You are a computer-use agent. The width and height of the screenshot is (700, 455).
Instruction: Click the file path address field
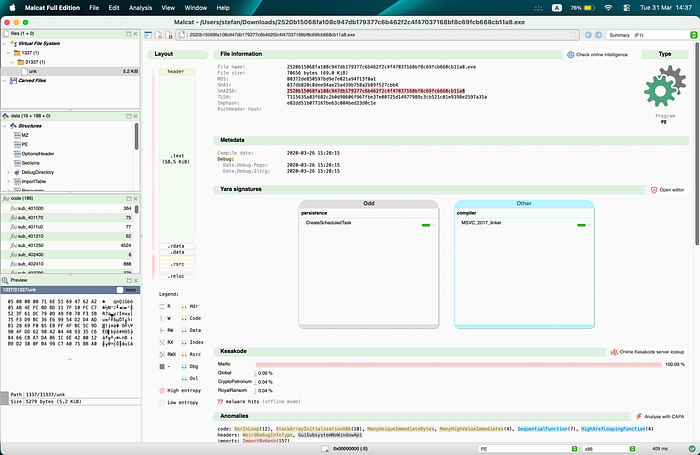point(378,35)
